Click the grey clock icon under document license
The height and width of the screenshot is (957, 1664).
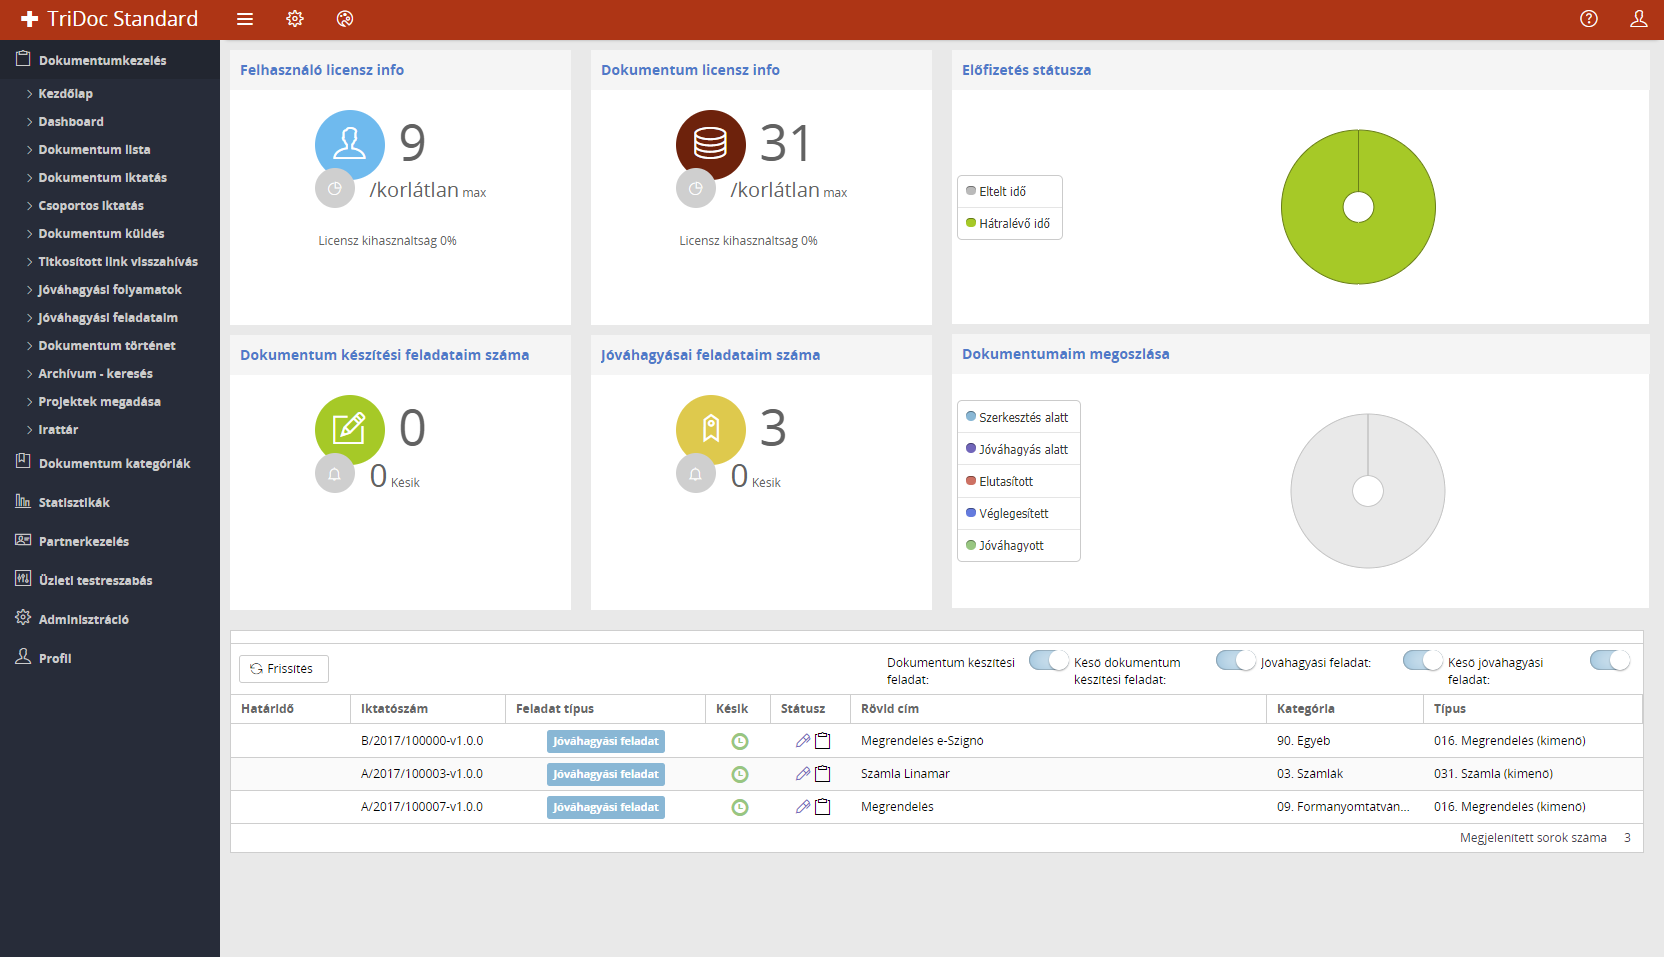696,188
